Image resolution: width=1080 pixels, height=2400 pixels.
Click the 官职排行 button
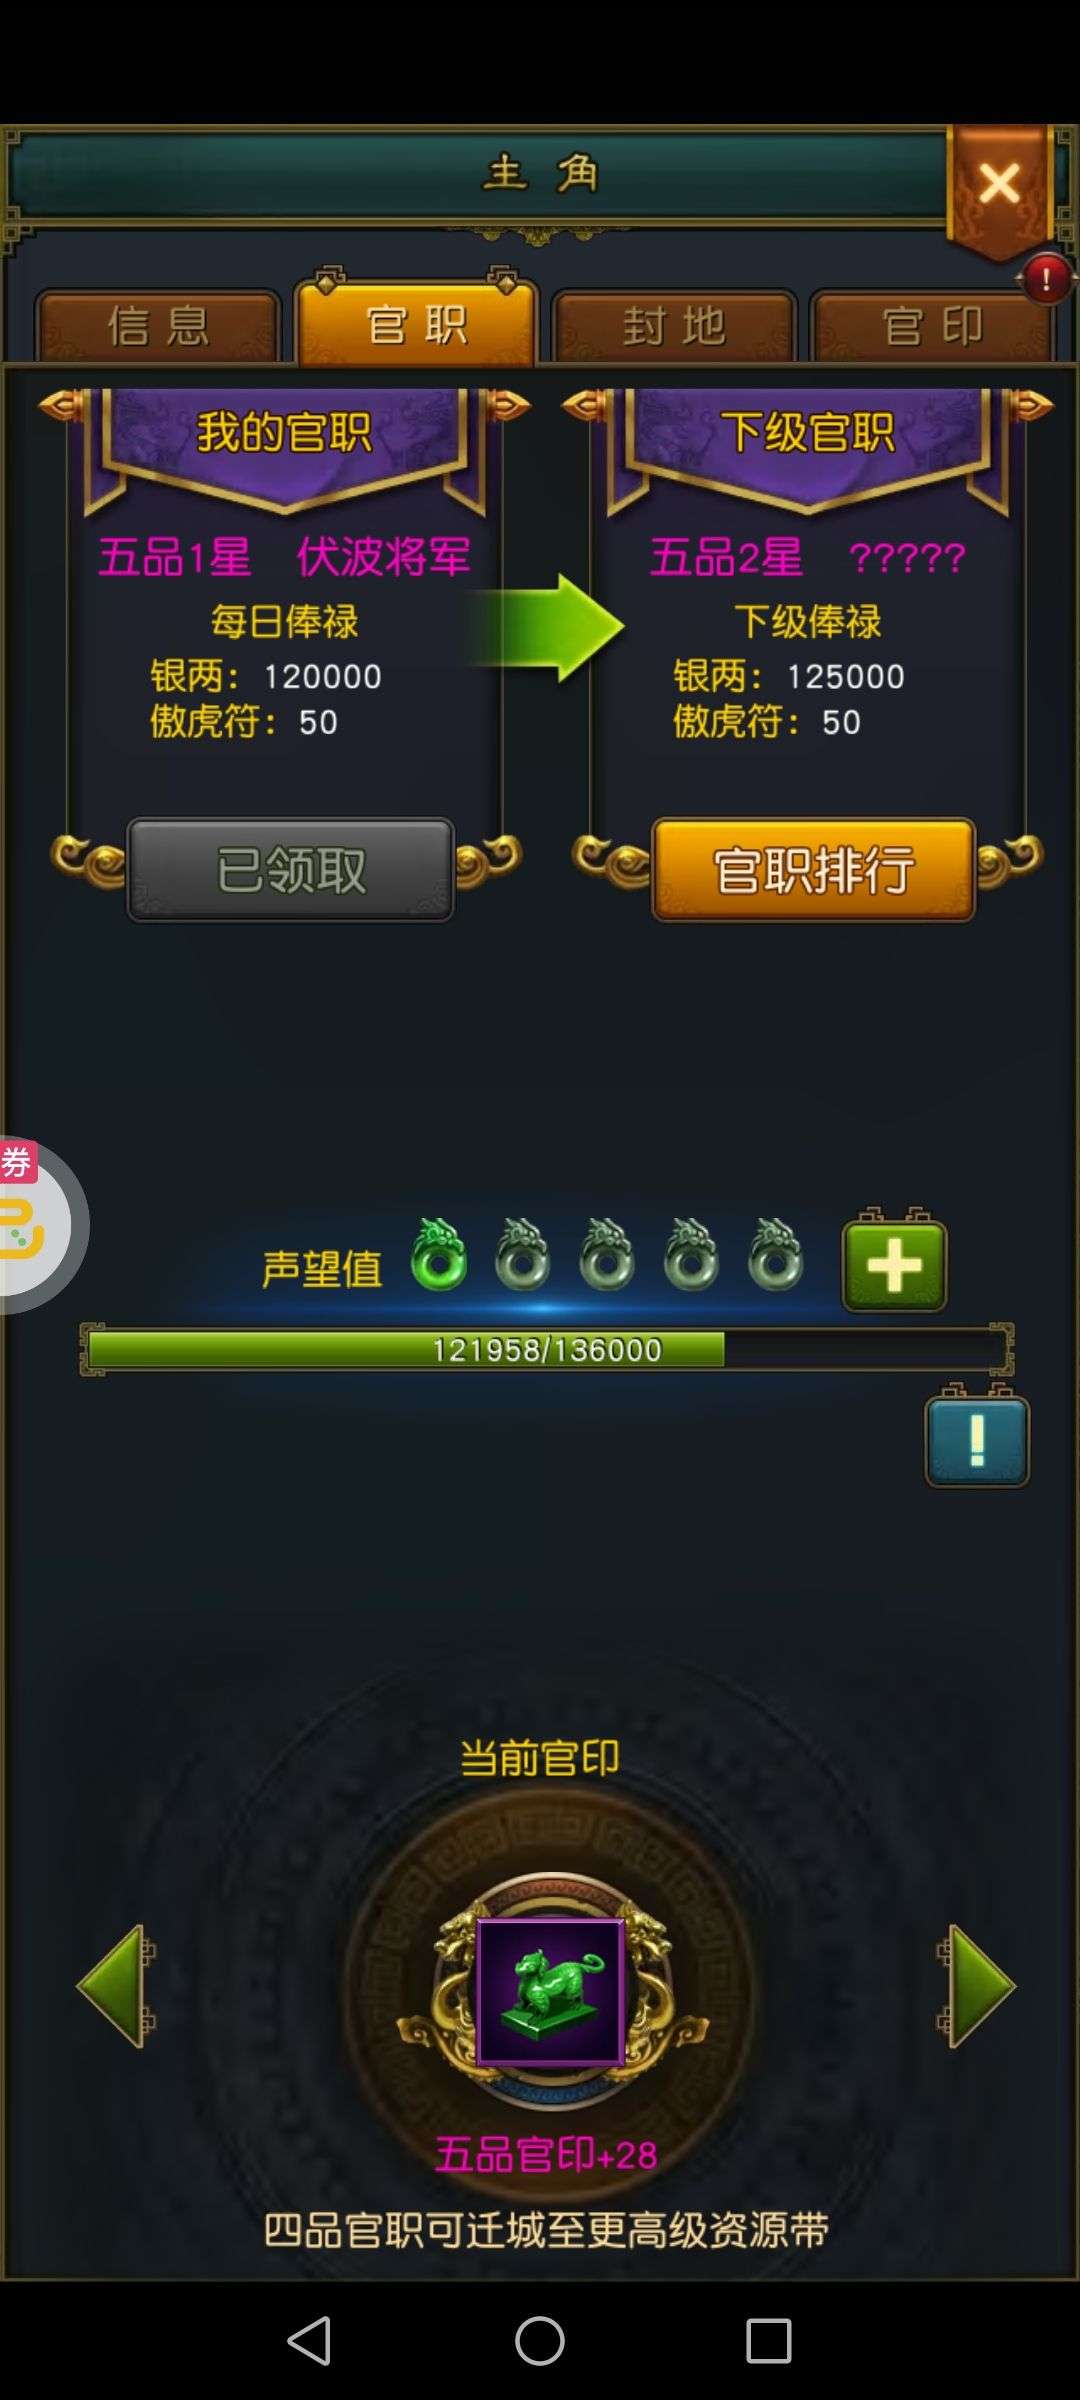coord(813,869)
